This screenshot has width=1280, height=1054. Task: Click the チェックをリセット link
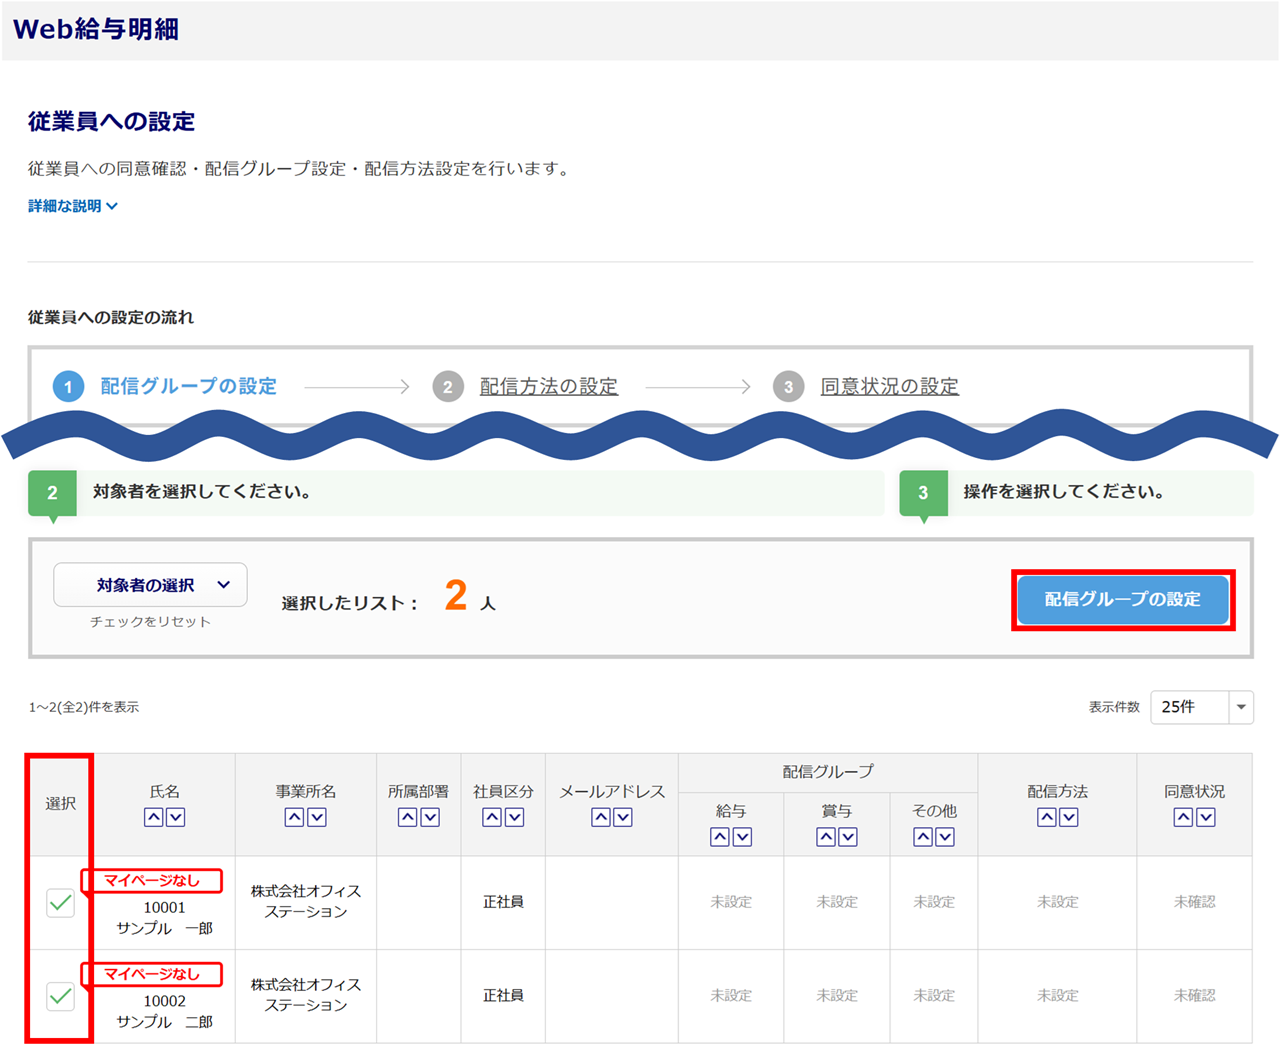click(x=150, y=622)
